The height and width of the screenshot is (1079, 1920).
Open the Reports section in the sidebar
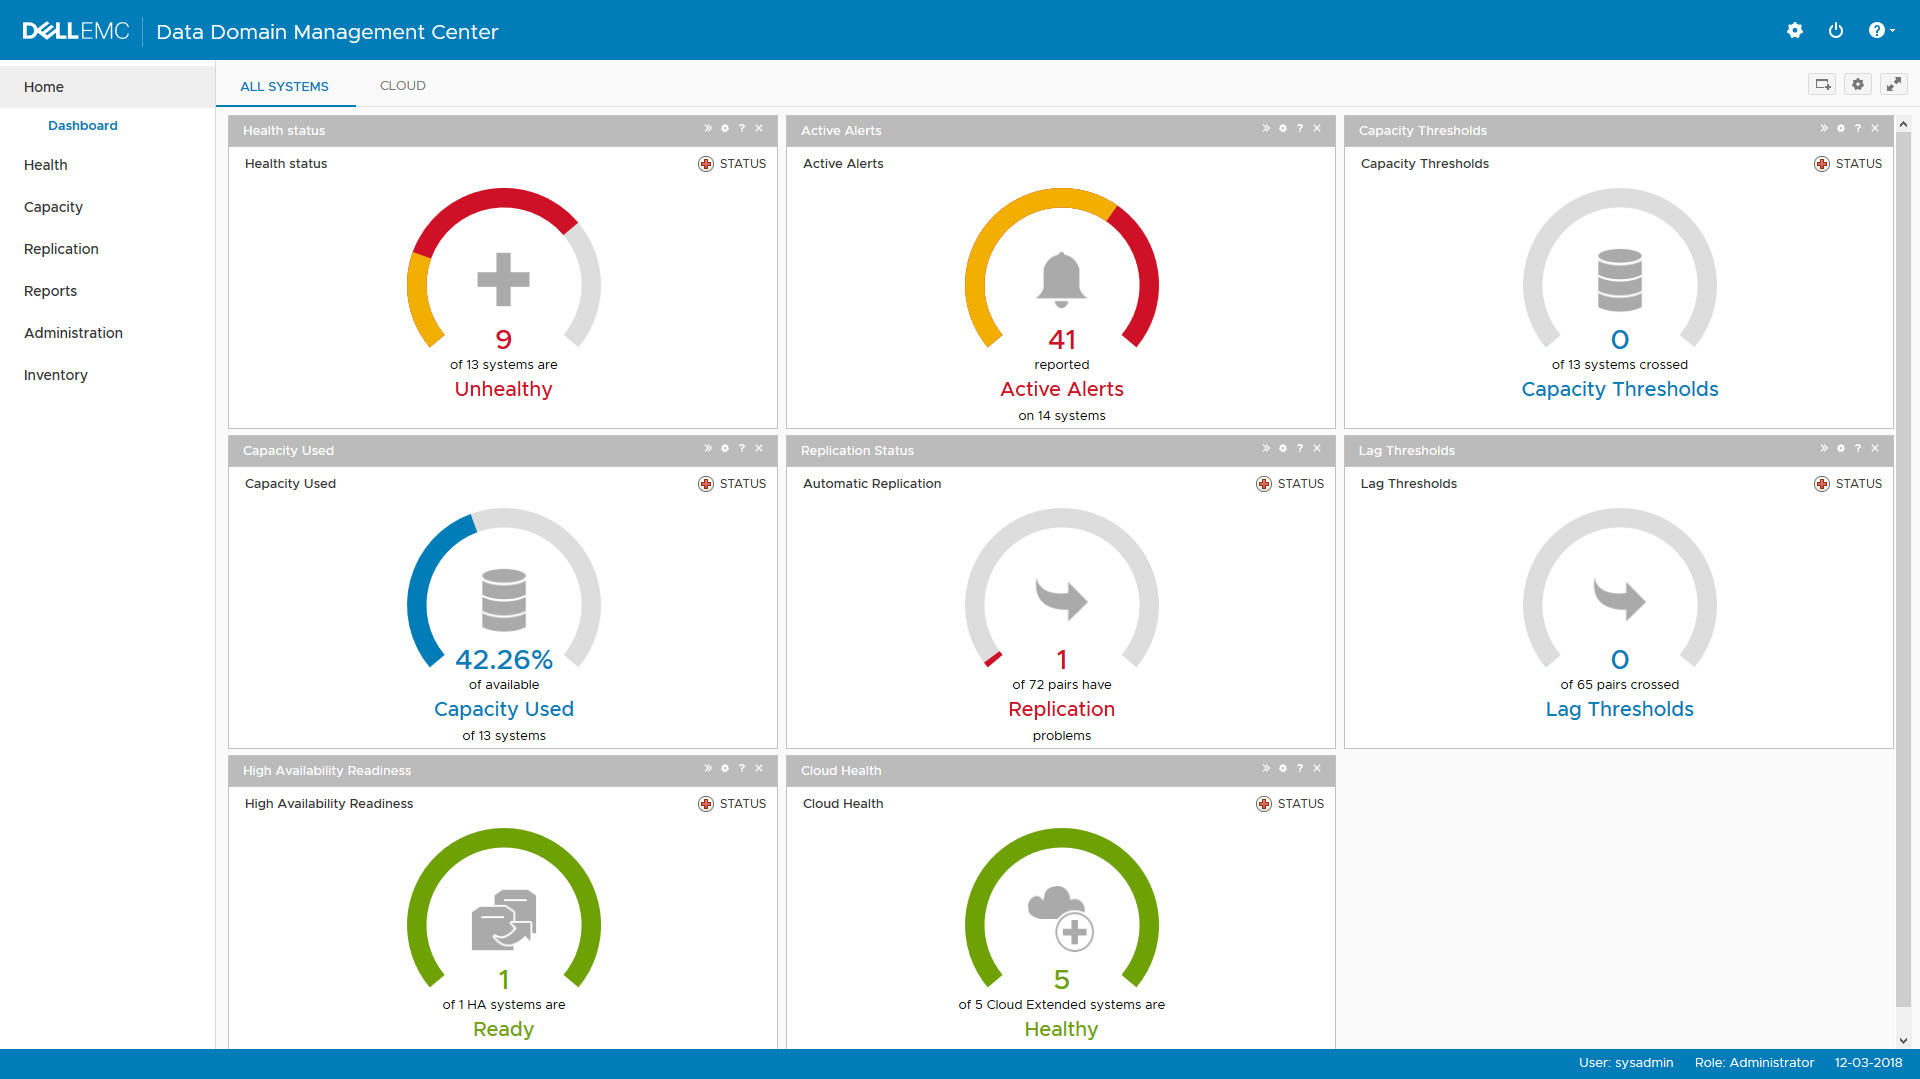(50, 290)
